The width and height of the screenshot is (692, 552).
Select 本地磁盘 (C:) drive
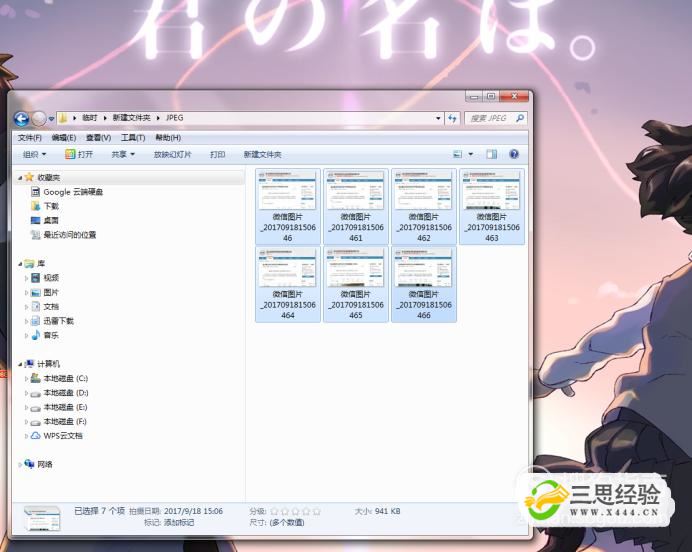coord(65,379)
